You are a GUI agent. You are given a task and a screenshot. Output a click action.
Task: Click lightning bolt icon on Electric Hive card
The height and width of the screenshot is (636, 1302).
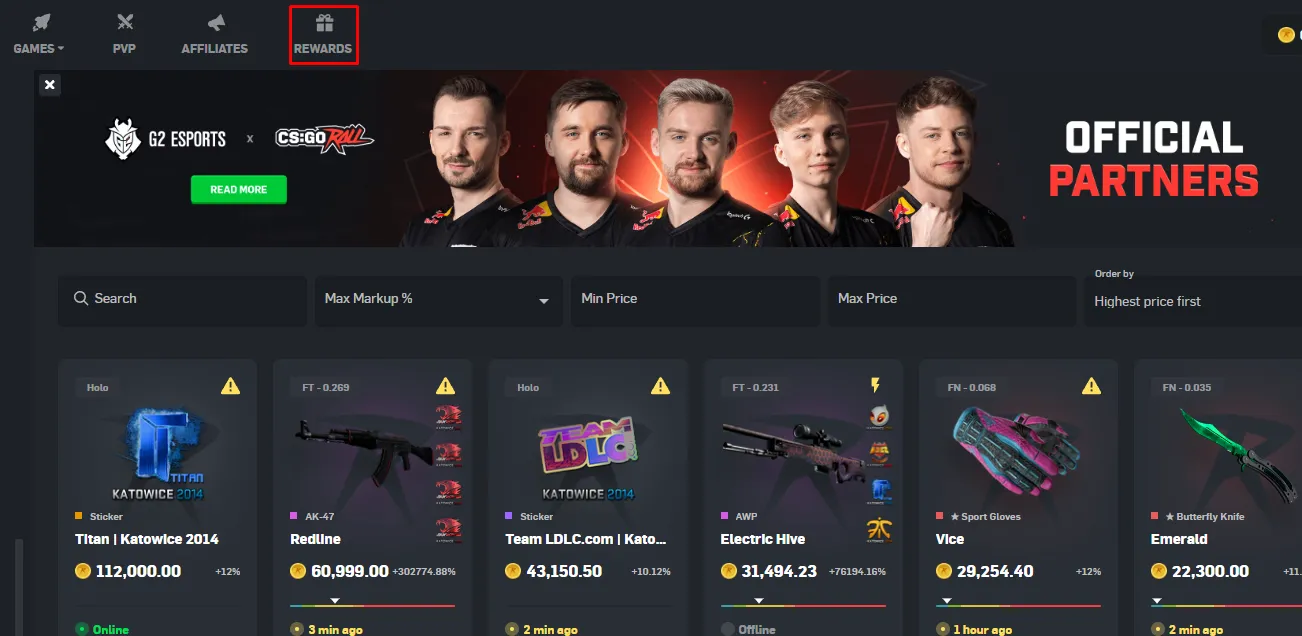coord(875,386)
